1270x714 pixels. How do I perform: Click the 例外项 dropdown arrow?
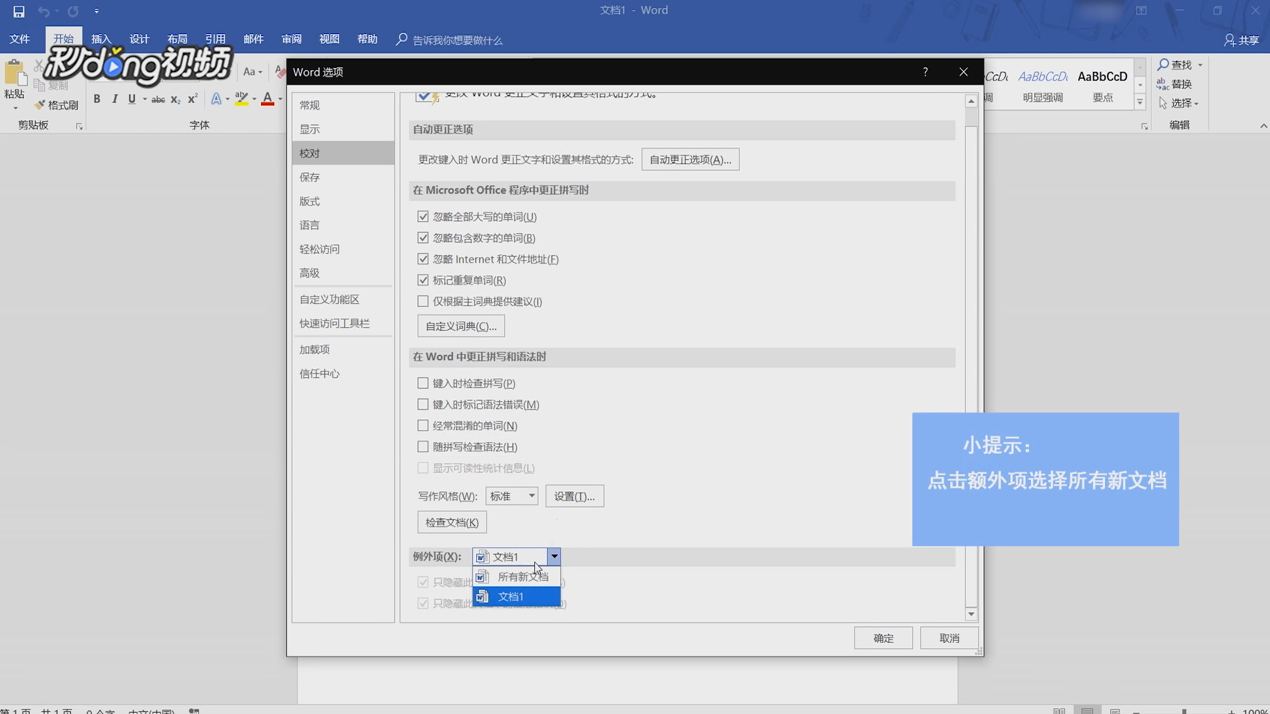click(554, 557)
